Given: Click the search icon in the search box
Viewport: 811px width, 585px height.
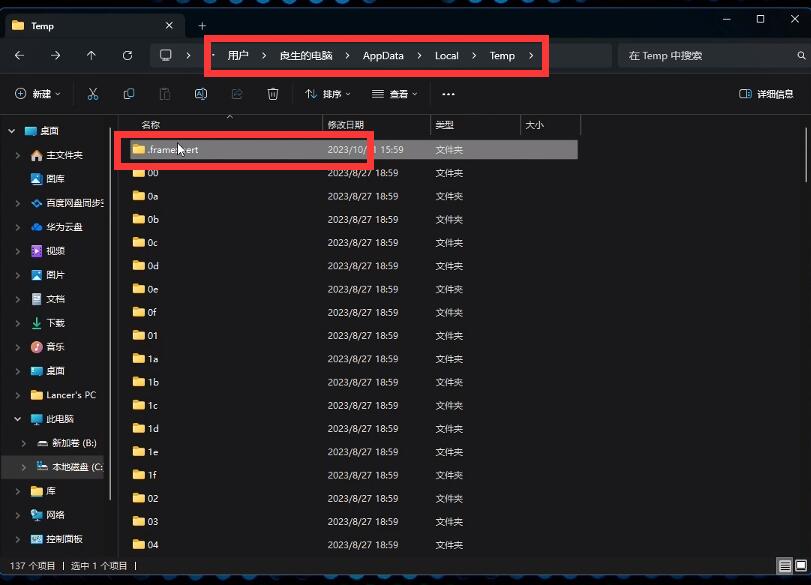Looking at the screenshot, I should (x=801, y=55).
